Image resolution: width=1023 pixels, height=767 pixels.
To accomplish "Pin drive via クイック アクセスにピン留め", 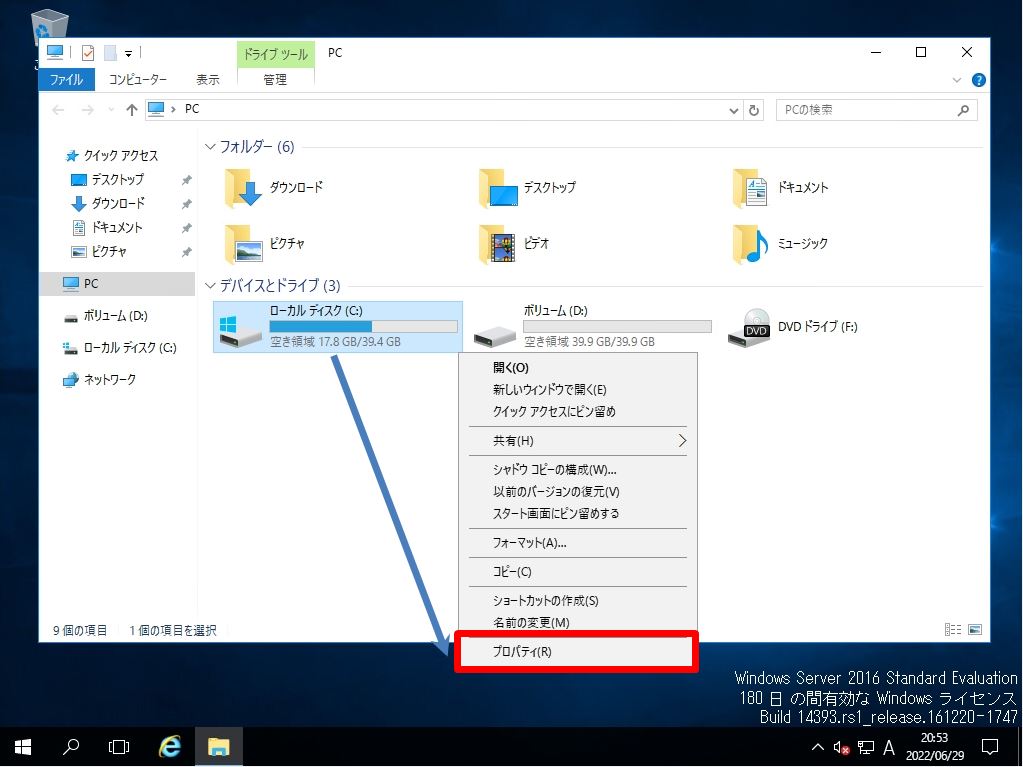I will point(578,412).
